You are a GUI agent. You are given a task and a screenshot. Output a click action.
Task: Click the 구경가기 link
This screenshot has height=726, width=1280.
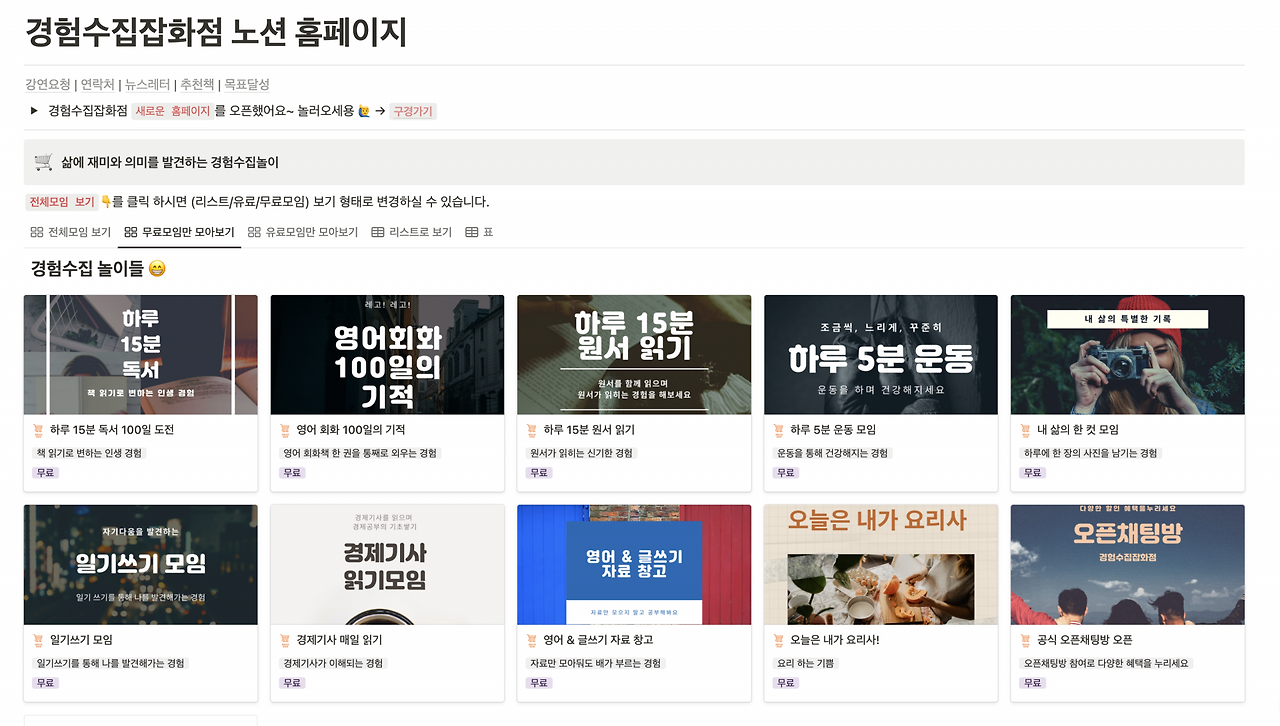click(x=413, y=111)
